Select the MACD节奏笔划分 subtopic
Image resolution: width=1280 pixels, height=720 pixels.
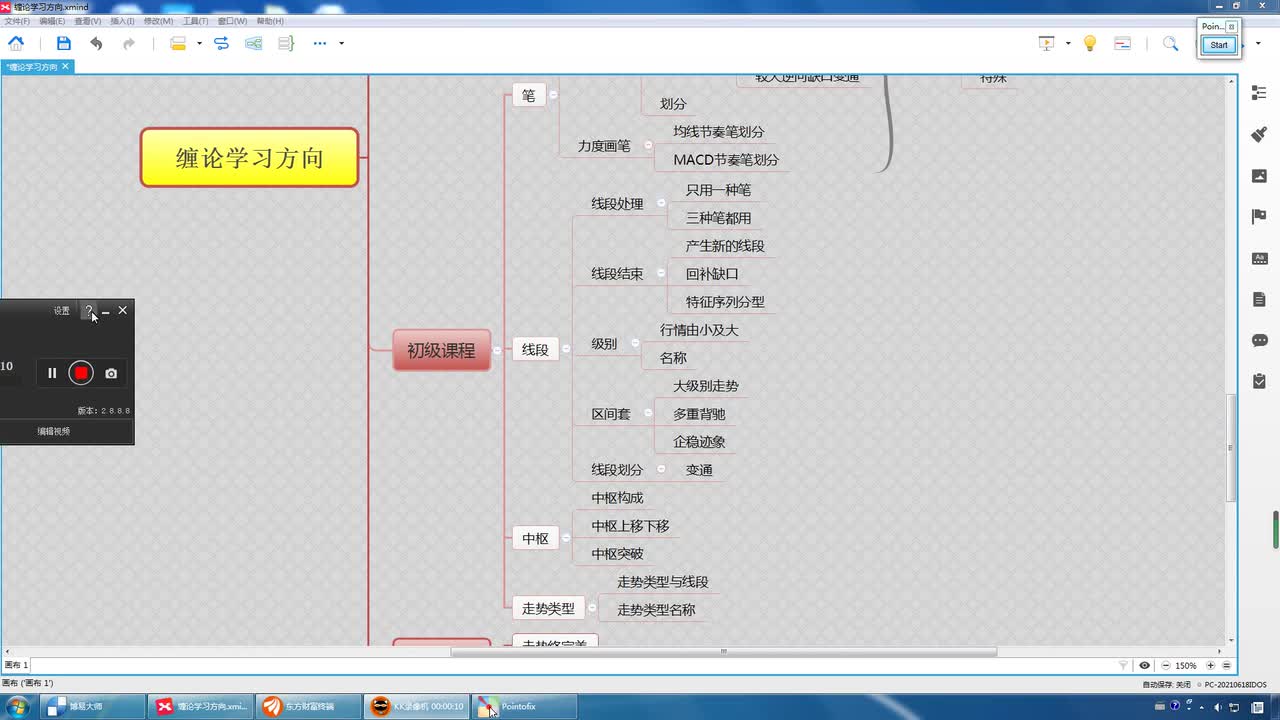tap(726, 160)
